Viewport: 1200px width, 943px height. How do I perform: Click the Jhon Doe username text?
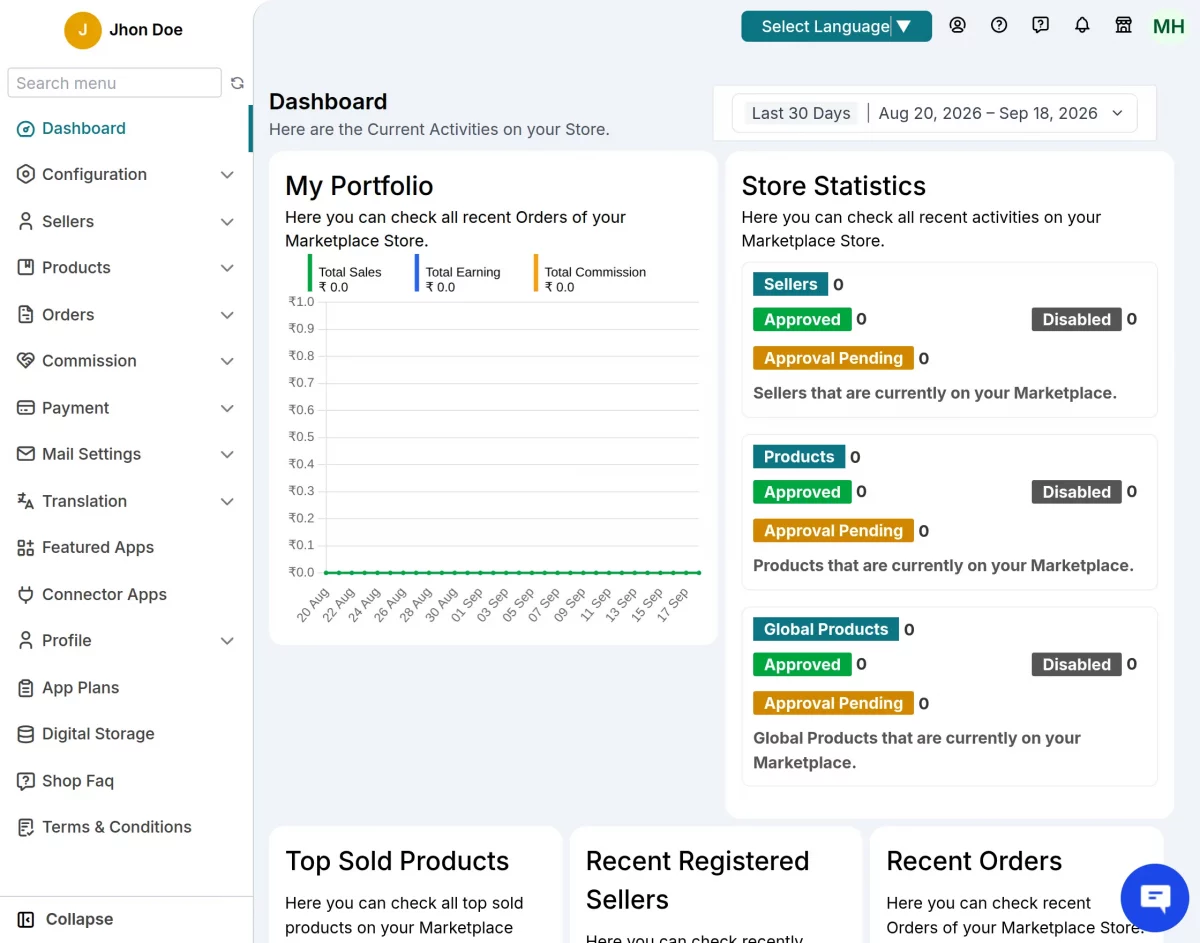coord(146,30)
